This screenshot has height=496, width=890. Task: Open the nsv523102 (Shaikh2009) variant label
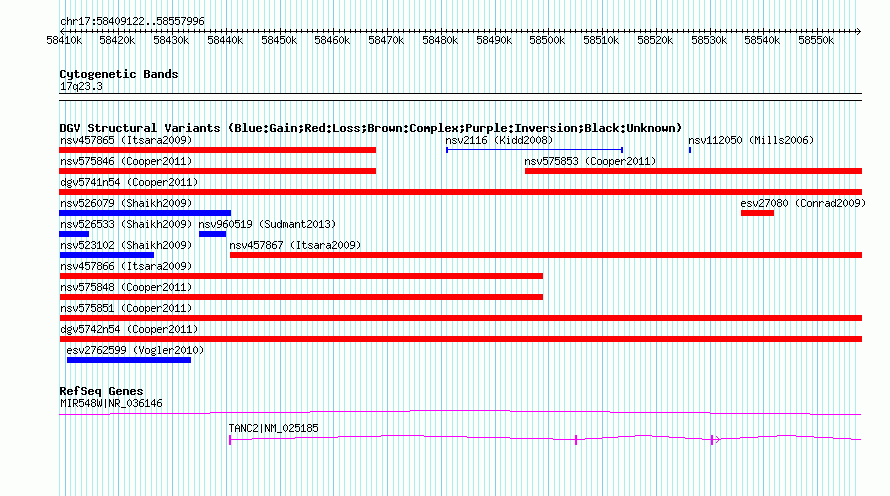pyautogui.click(x=126, y=245)
